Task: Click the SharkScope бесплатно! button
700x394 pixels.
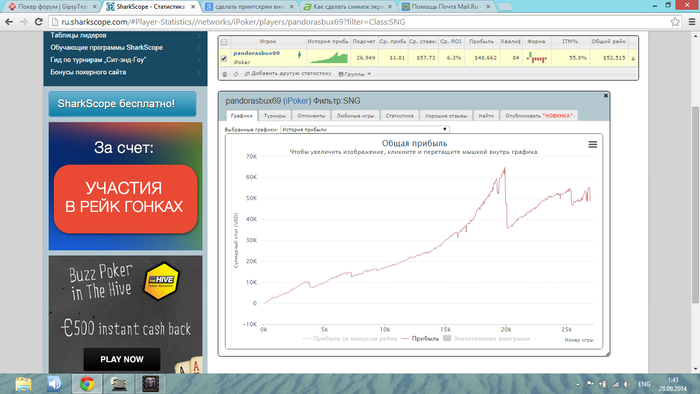Action: pyautogui.click(x=122, y=104)
